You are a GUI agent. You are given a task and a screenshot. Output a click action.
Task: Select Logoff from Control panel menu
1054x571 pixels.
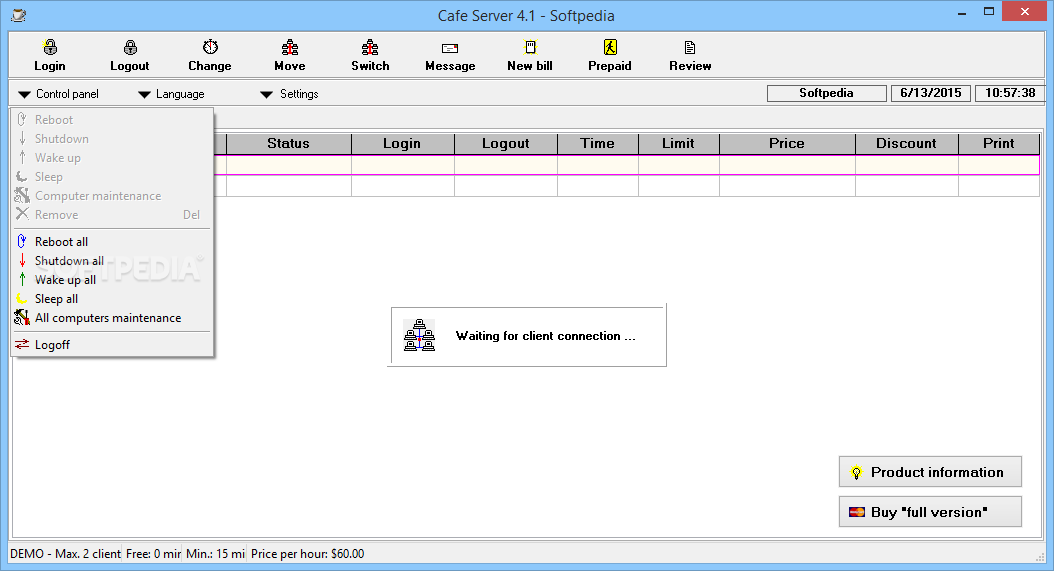pos(112,344)
